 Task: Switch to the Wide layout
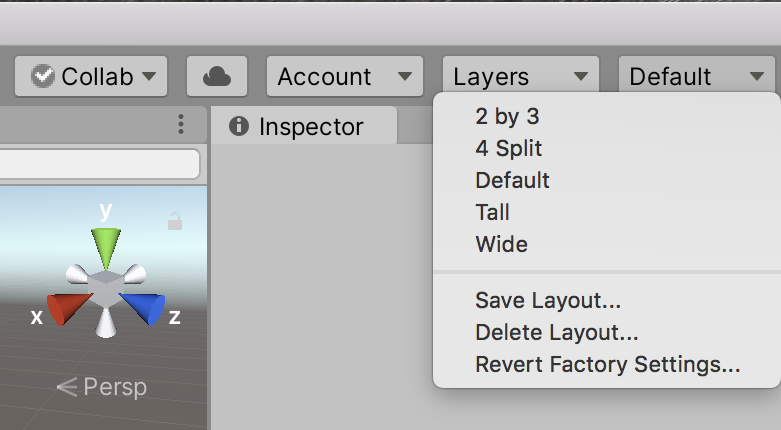pos(501,244)
